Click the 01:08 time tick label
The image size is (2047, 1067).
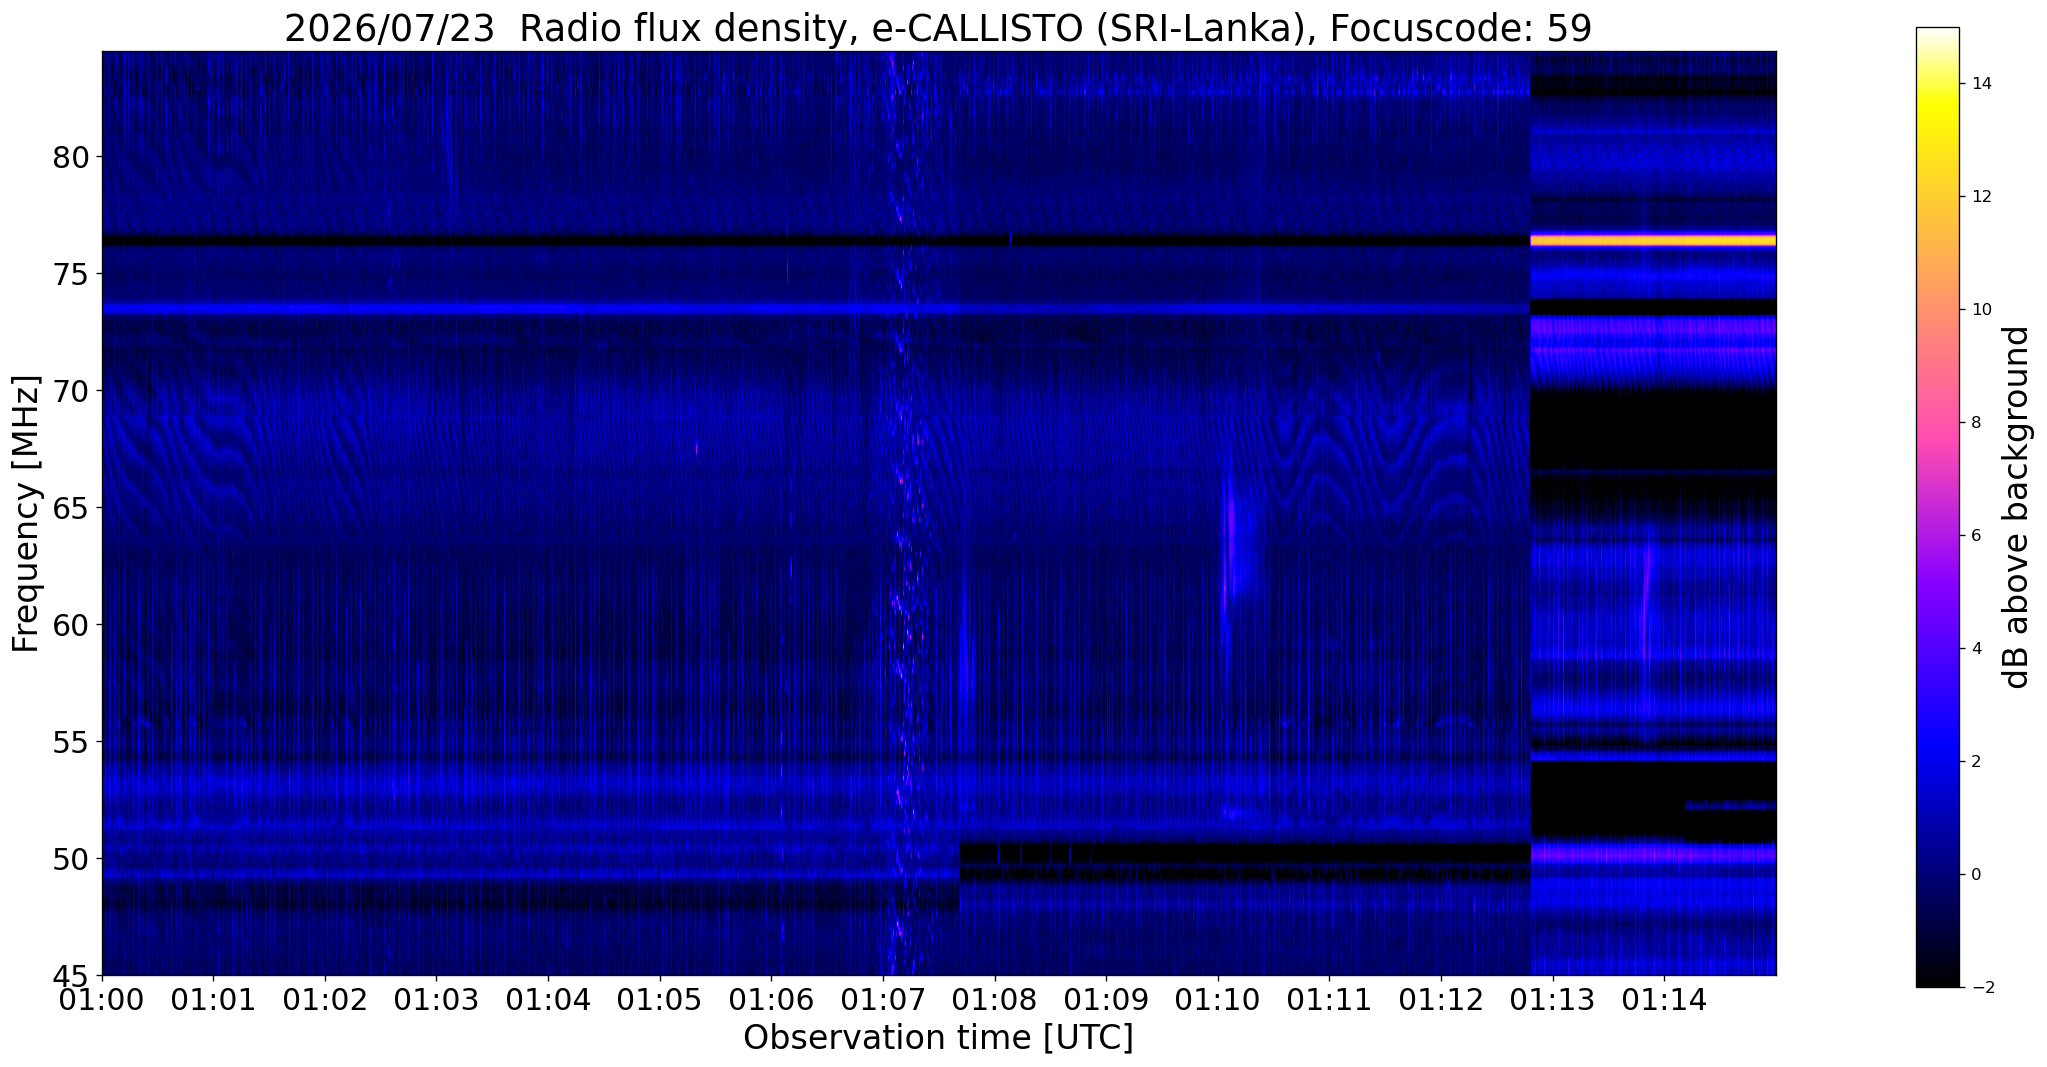click(x=994, y=998)
